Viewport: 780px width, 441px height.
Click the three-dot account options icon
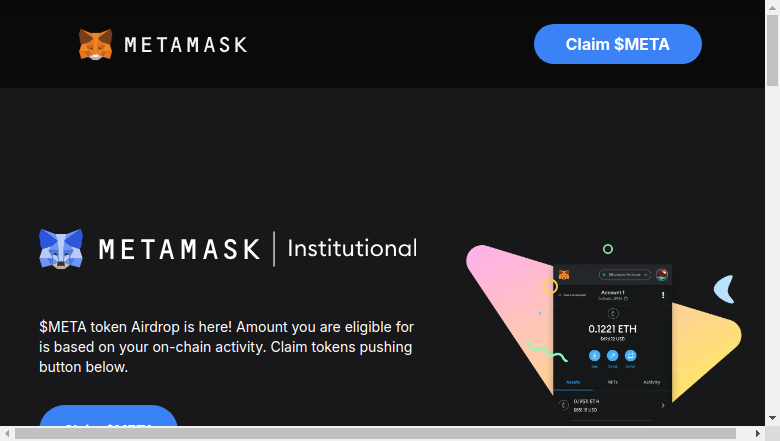tap(663, 295)
